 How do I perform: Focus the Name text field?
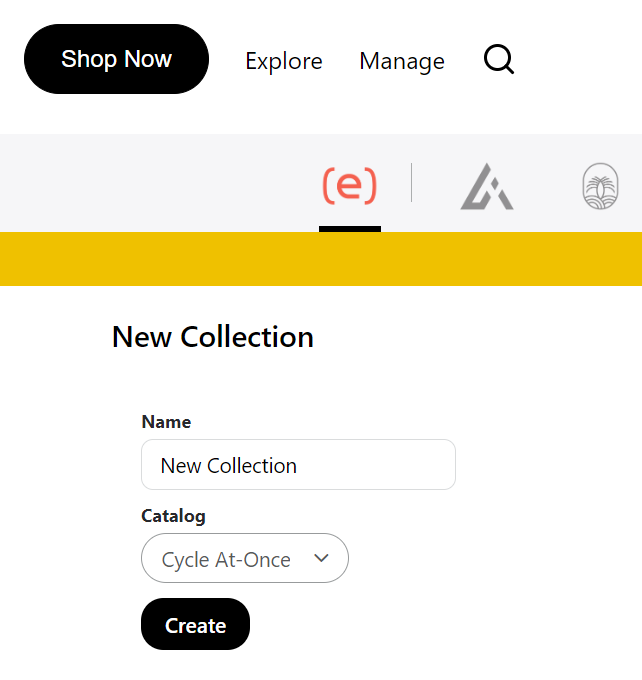[298, 465]
